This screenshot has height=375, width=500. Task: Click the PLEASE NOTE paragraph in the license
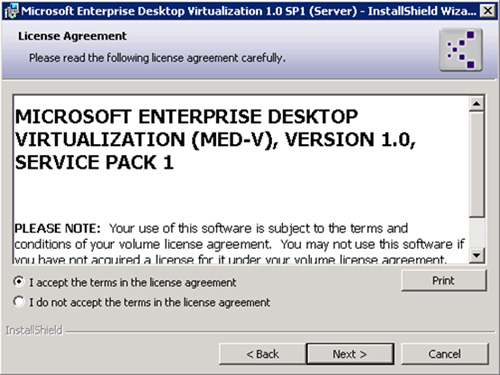tap(239, 244)
